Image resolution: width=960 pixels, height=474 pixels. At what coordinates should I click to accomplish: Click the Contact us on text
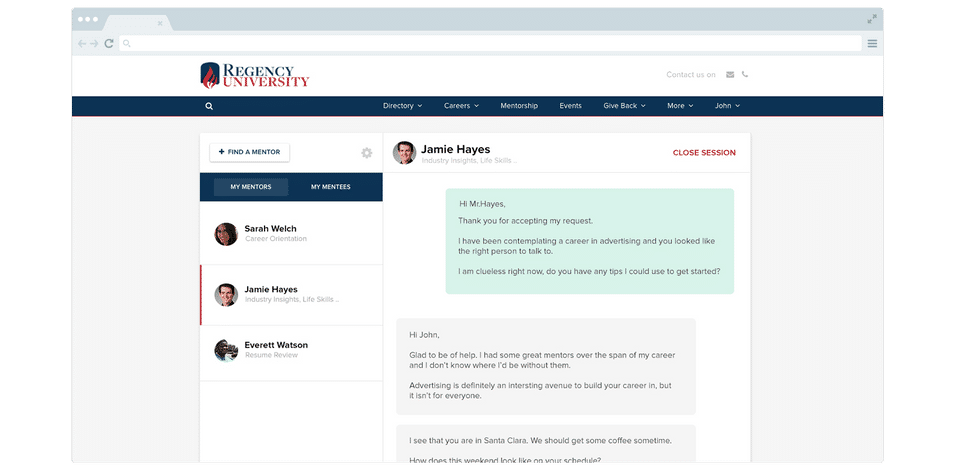691,75
